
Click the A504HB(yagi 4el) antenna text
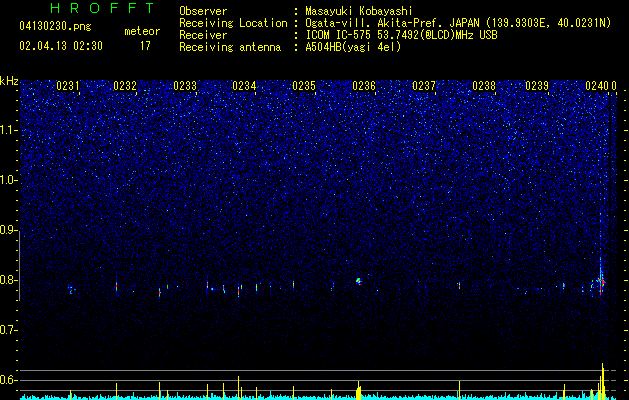point(353,47)
